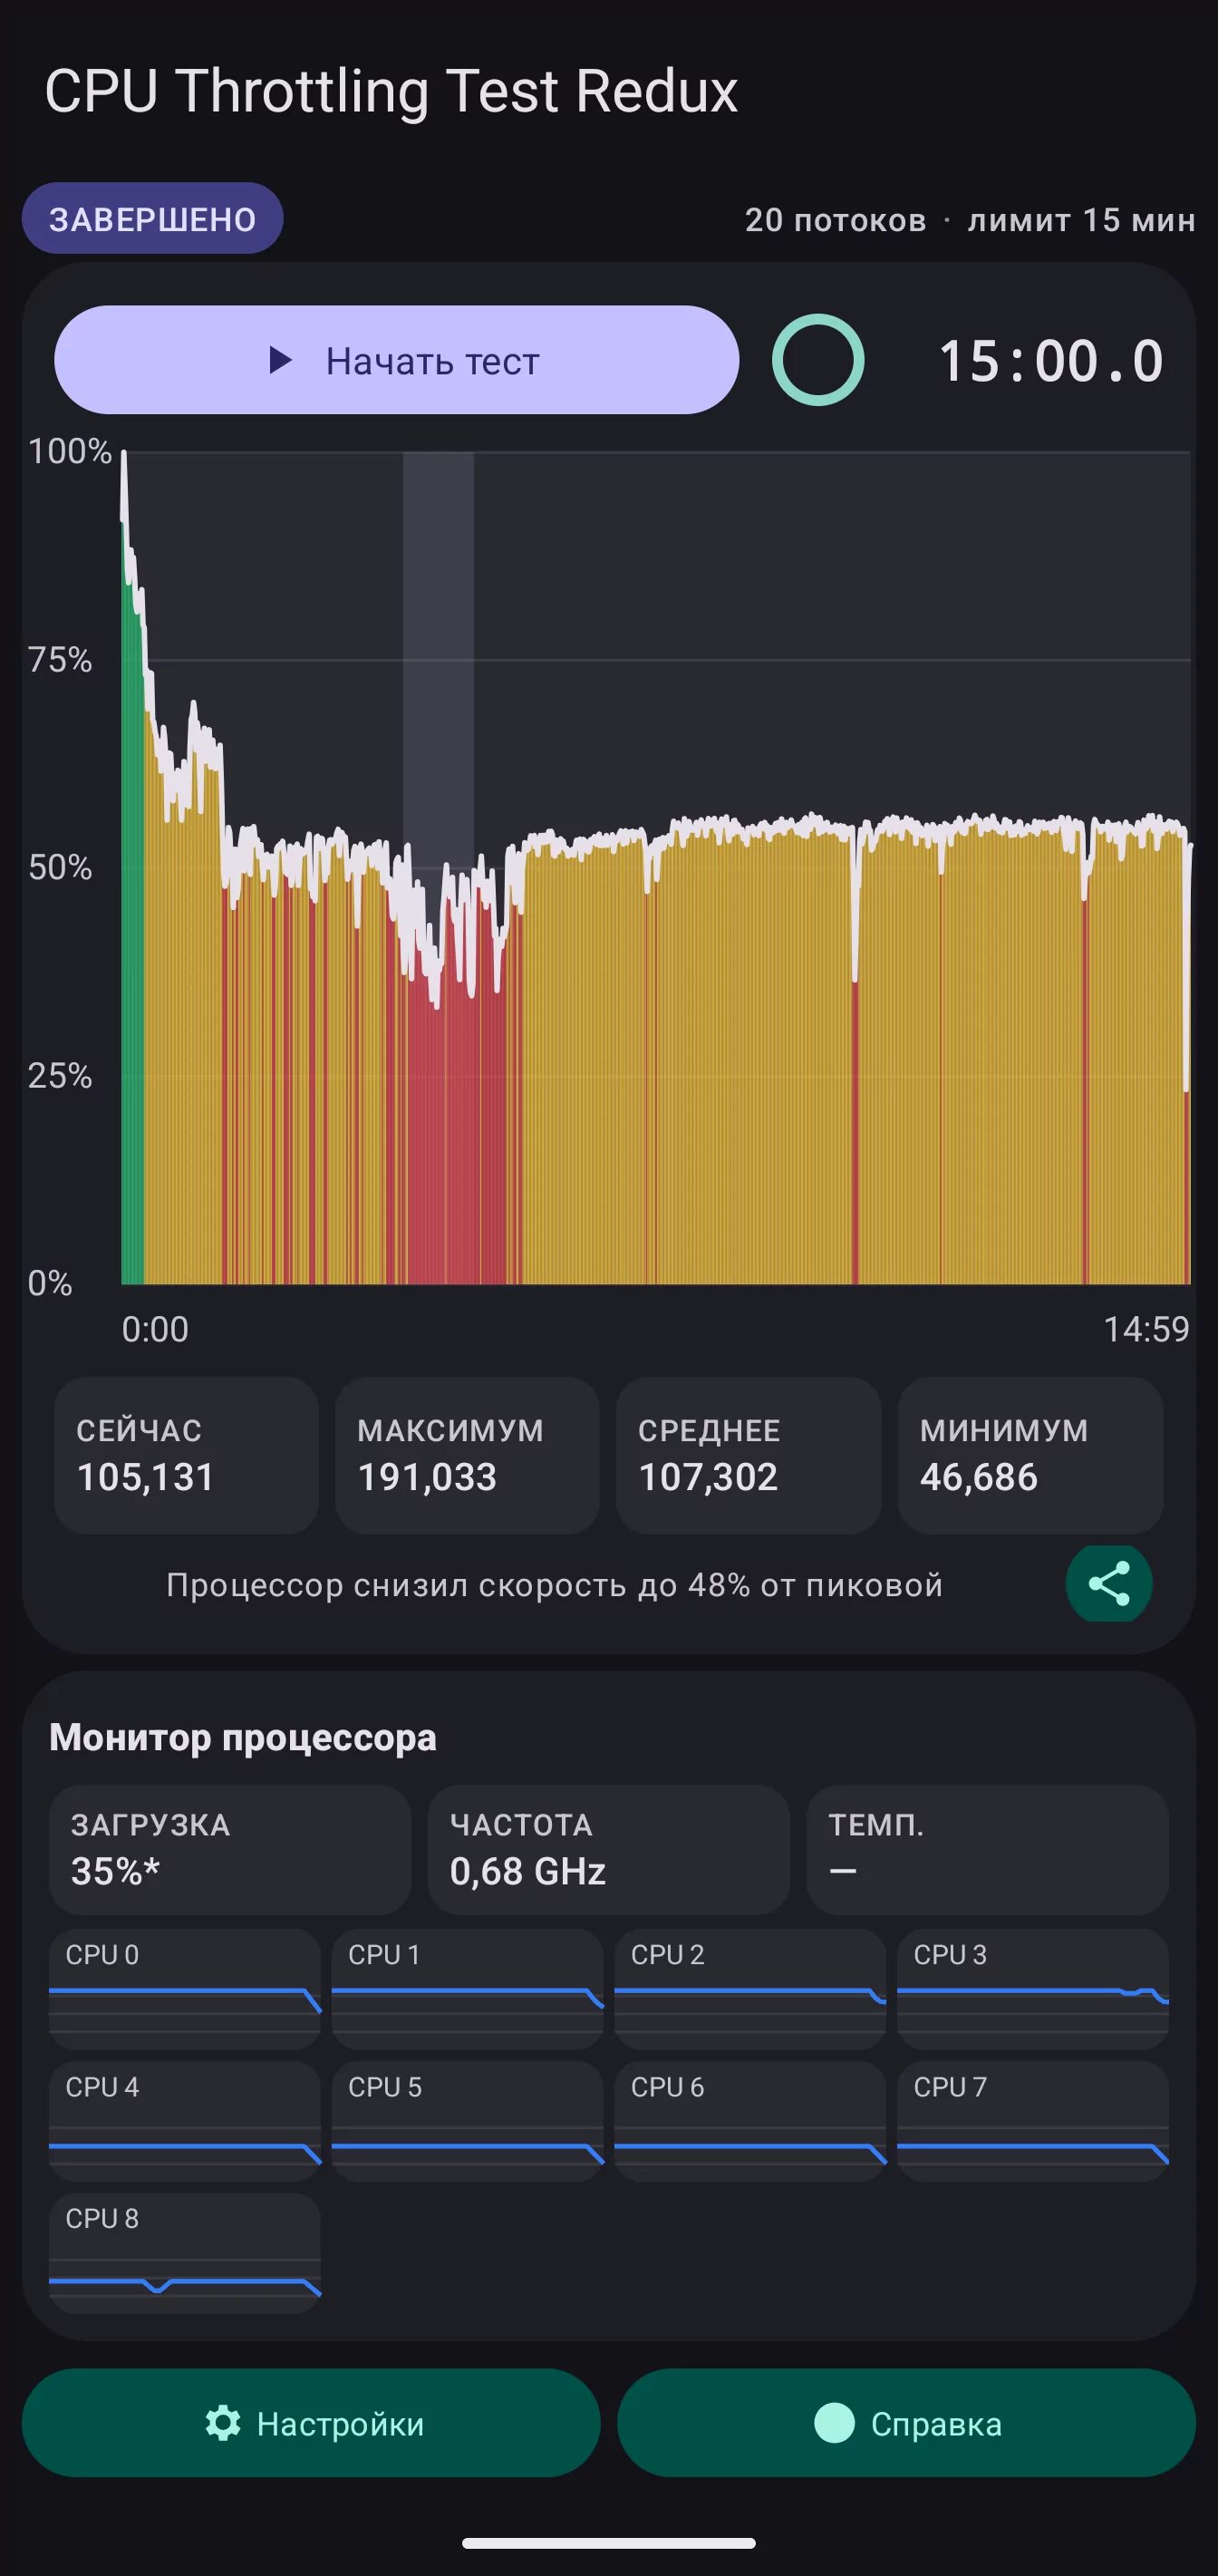Image resolution: width=1218 pixels, height=2576 pixels.
Task: Tap the green share icon
Action: click(x=1108, y=1584)
